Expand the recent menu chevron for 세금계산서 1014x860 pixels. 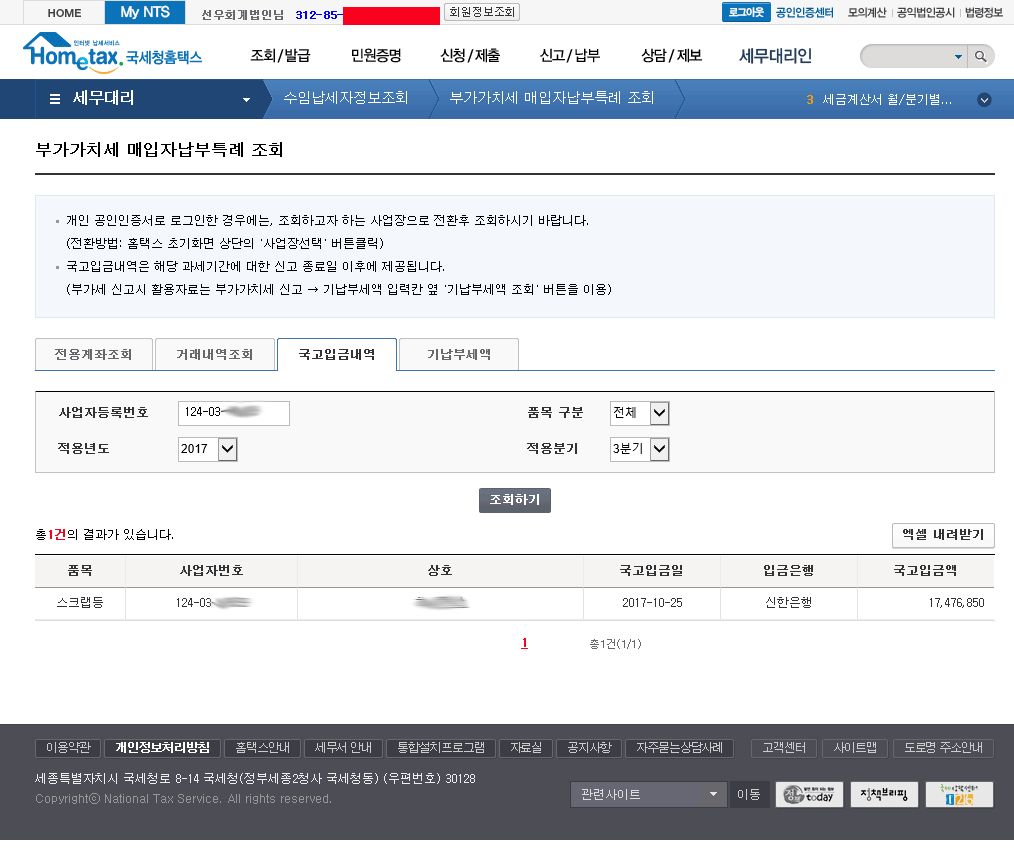tap(984, 100)
